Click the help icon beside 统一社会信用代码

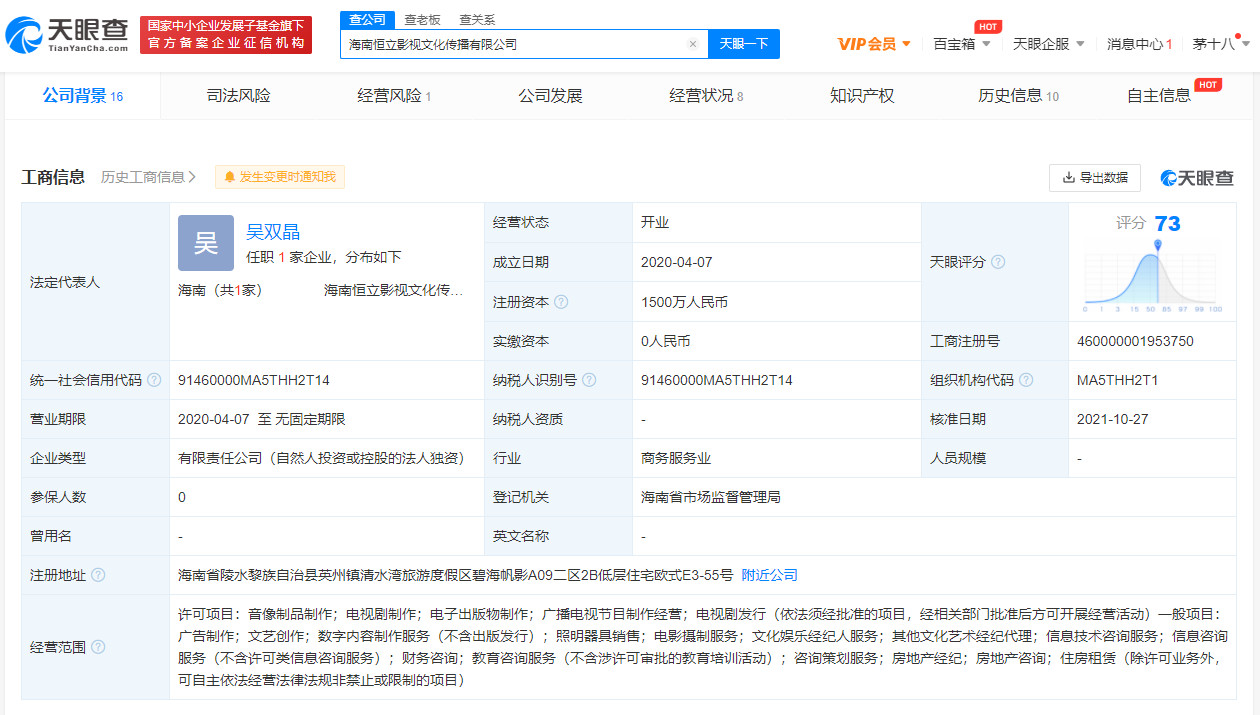154,380
